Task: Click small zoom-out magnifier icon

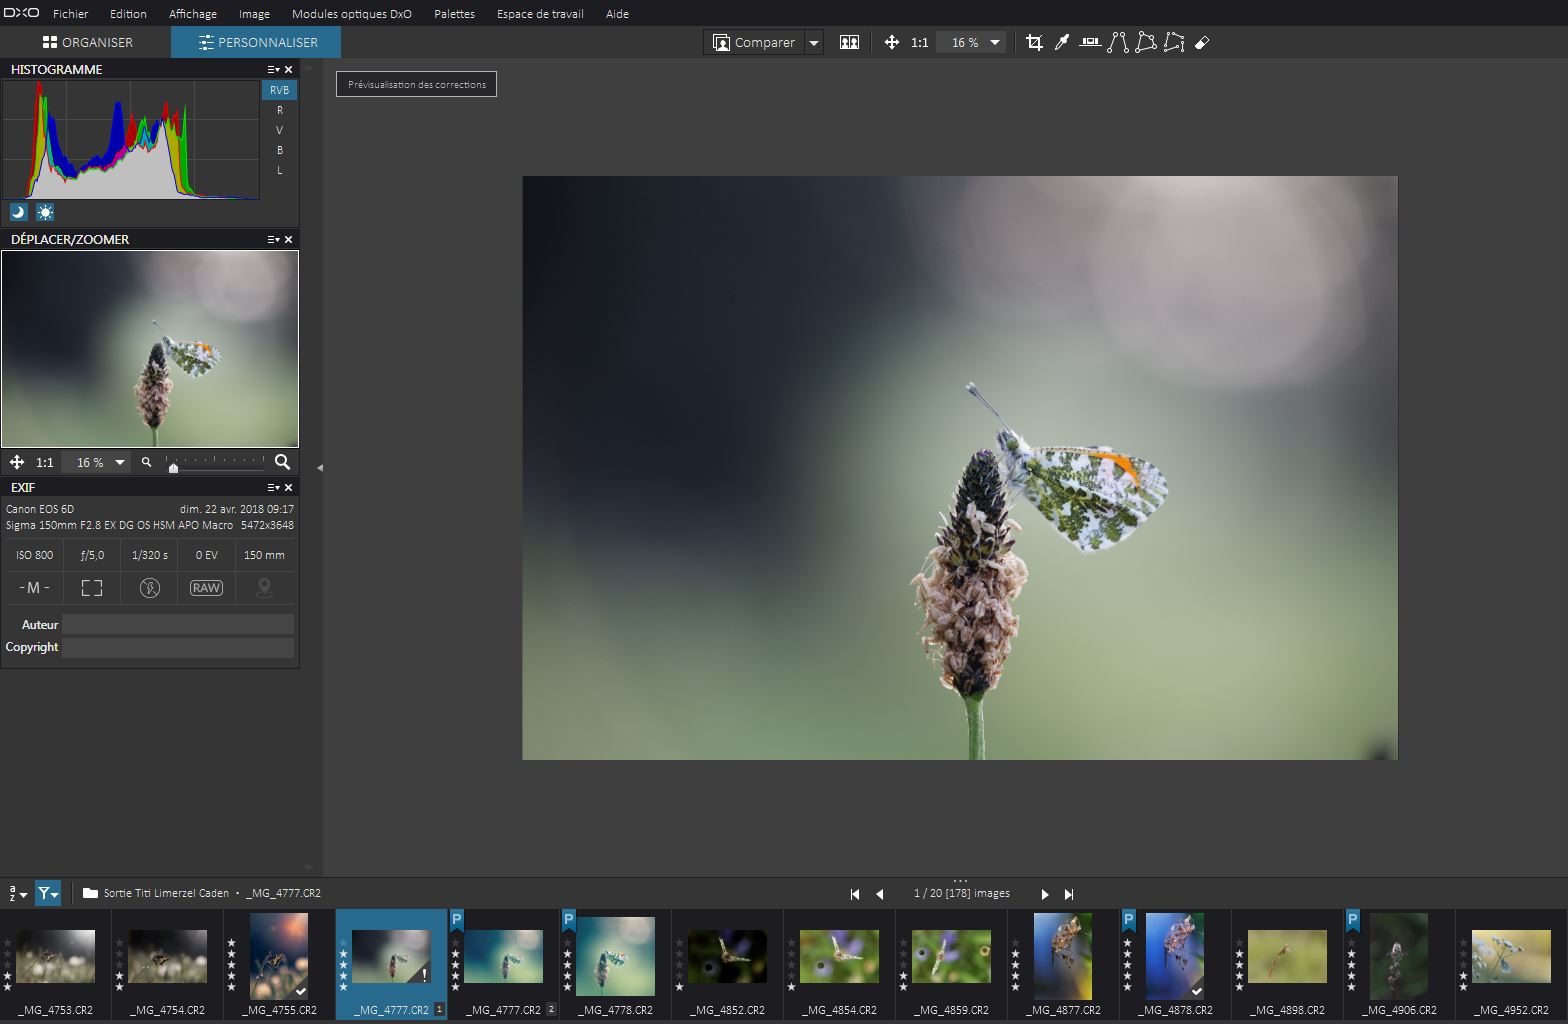Action: tap(146, 462)
